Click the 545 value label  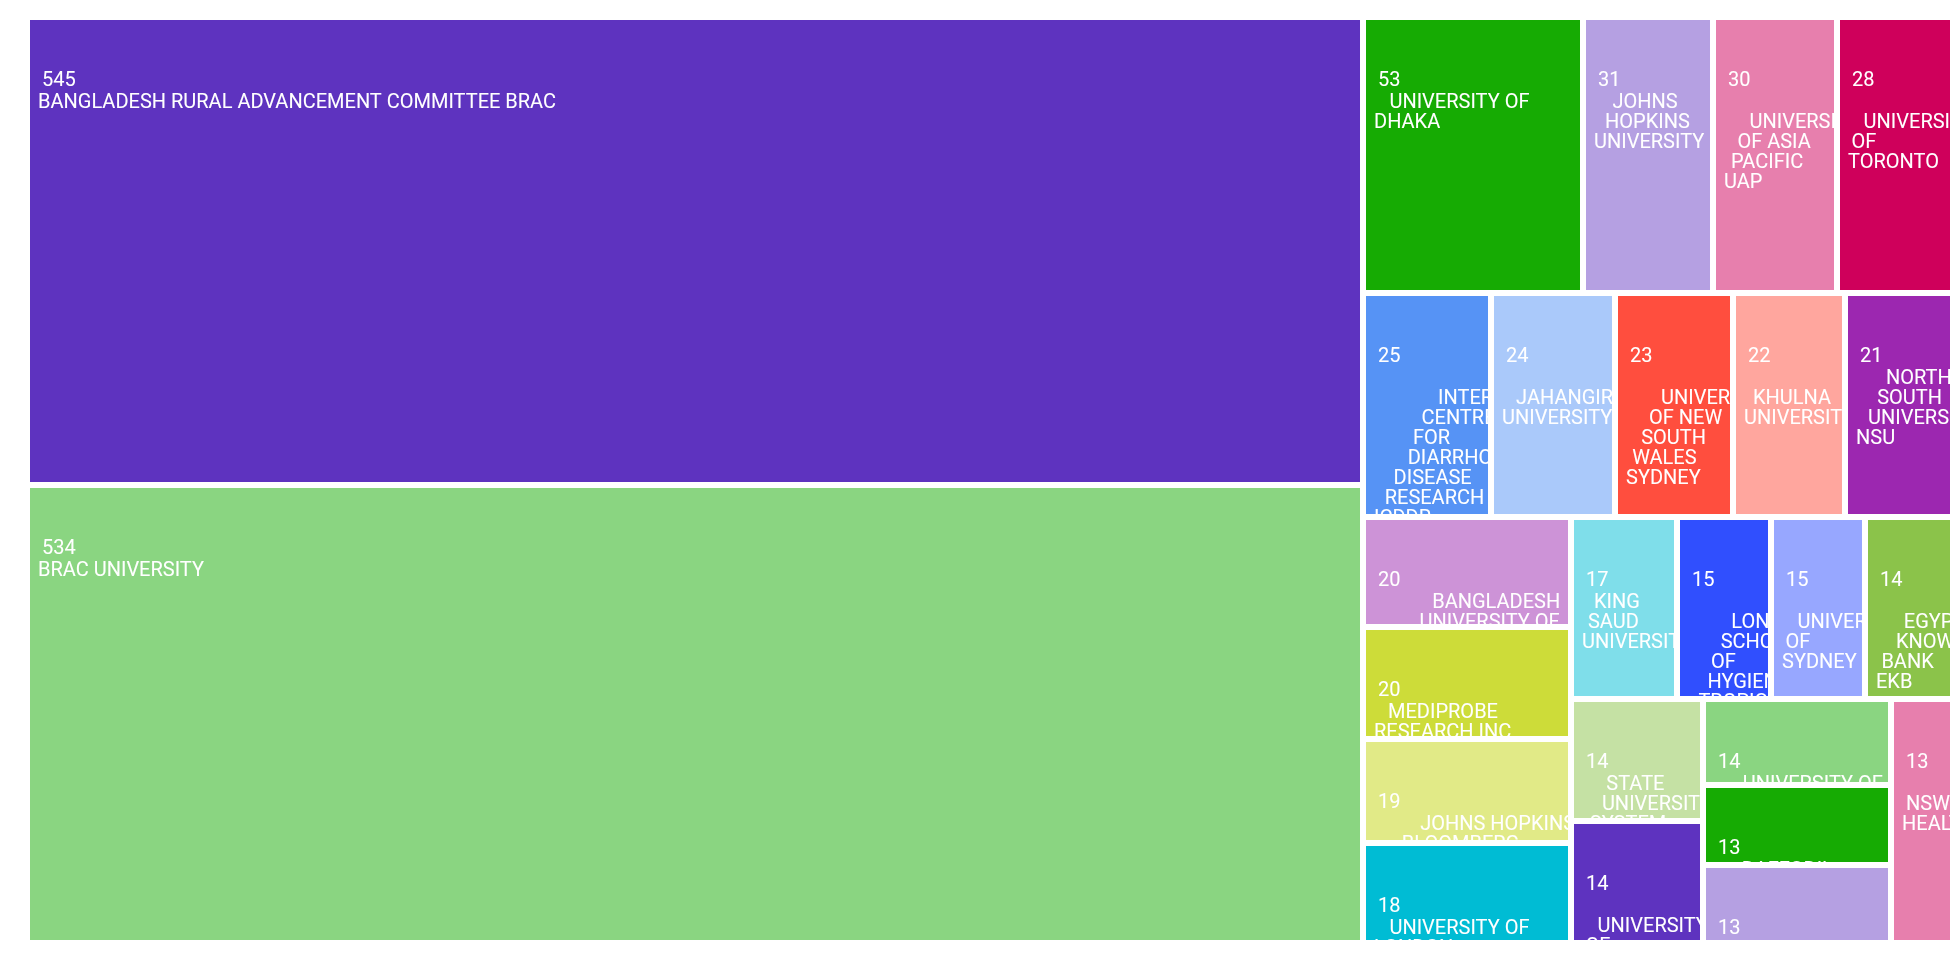[59, 79]
